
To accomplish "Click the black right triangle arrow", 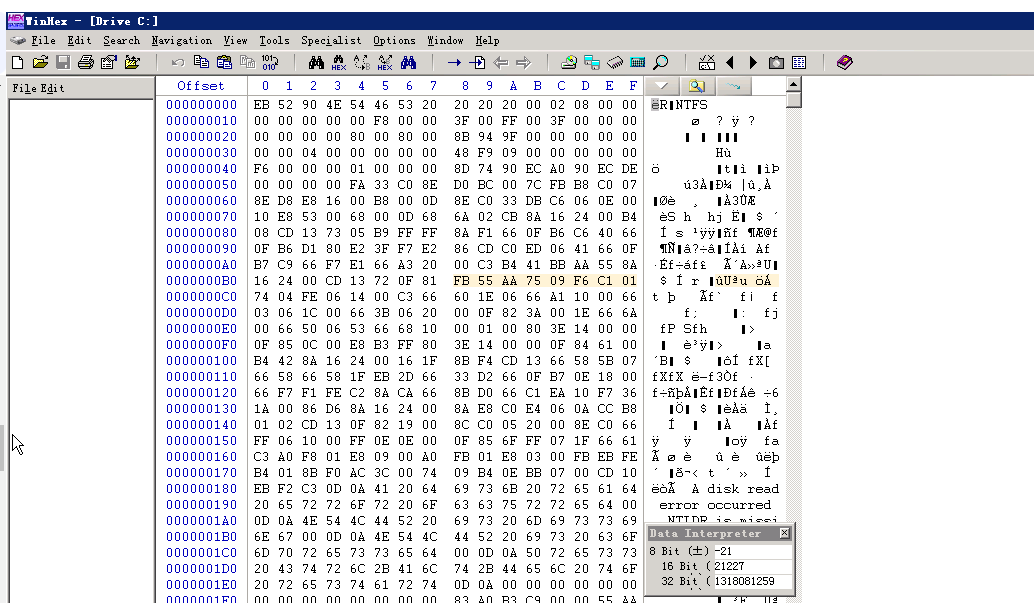I will (753, 63).
